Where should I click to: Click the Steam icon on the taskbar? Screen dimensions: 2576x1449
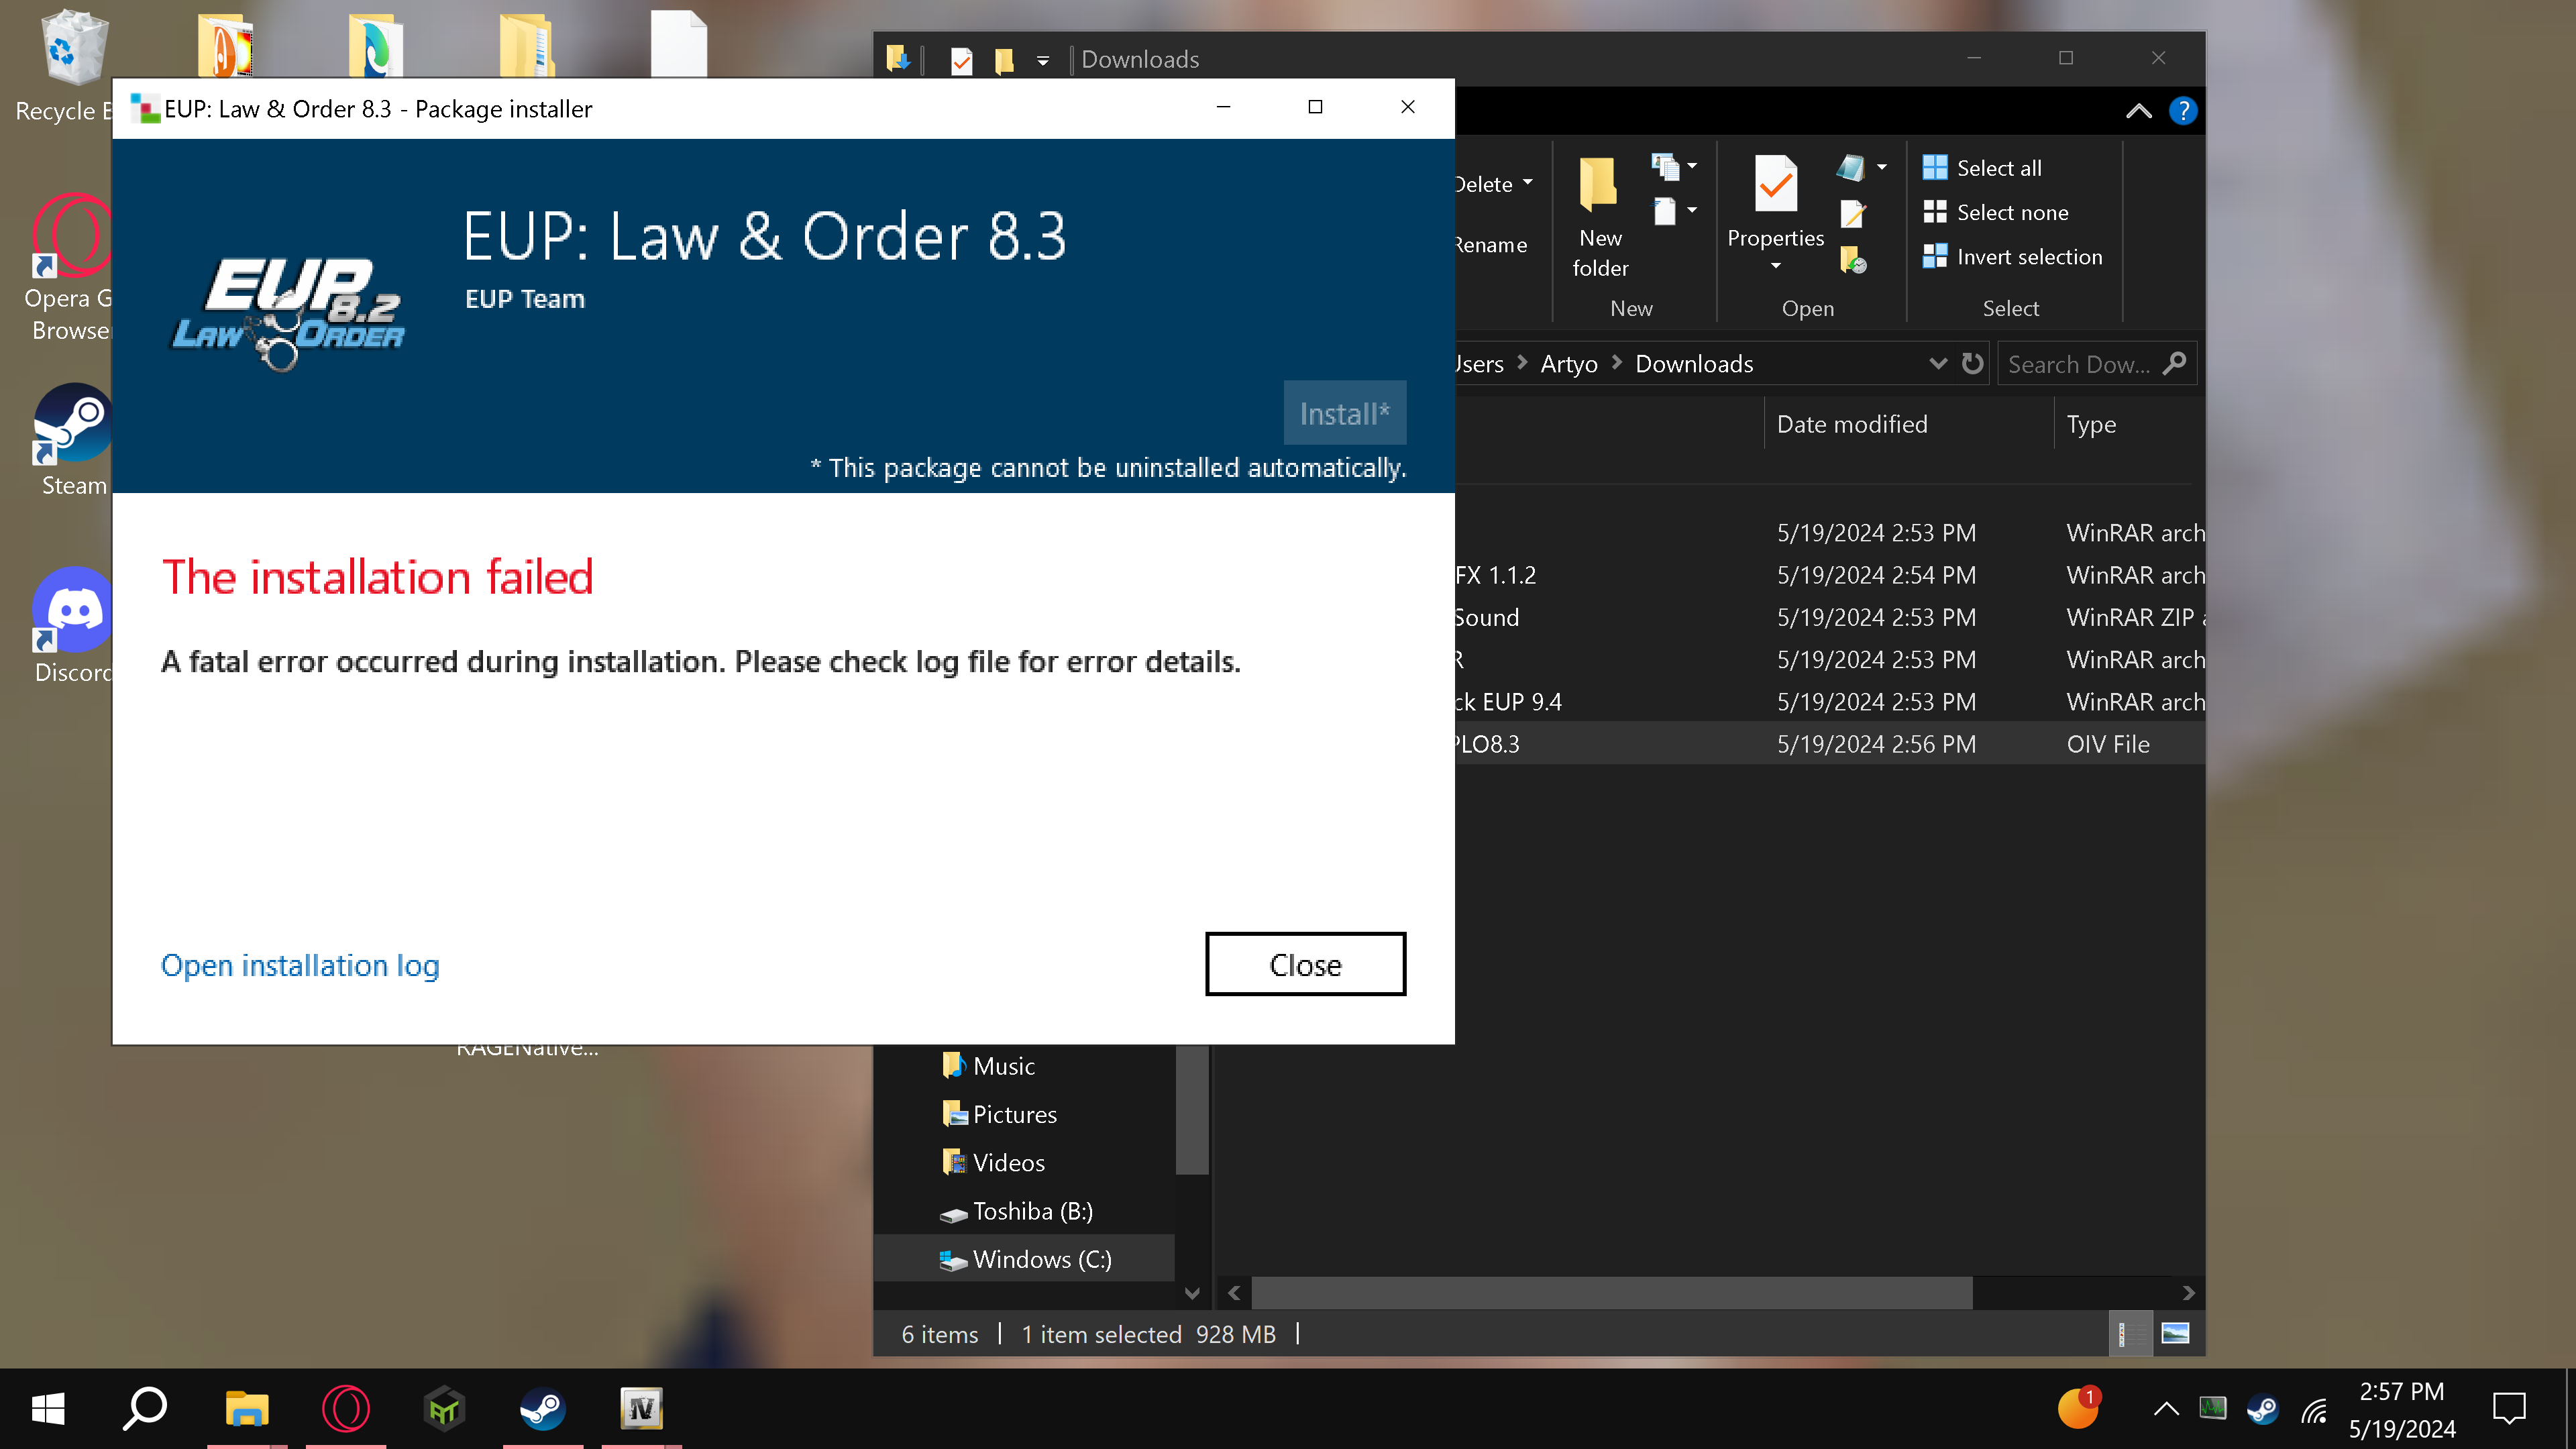pyautogui.click(x=542, y=1409)
